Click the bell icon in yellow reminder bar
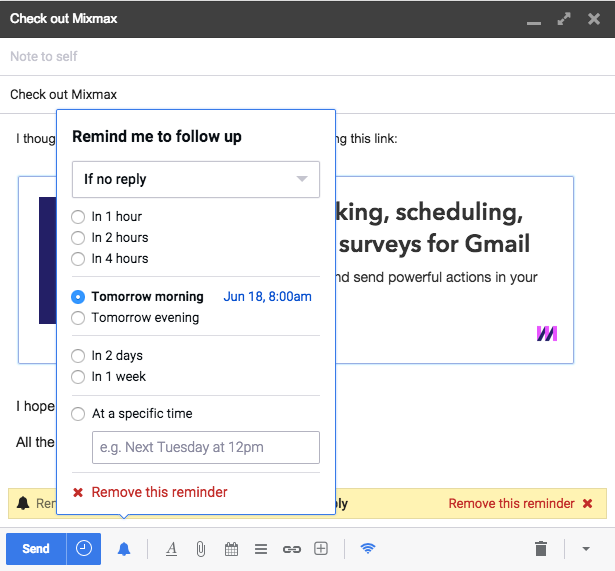Viewport: 615px width, 571px height. (23, 503)
